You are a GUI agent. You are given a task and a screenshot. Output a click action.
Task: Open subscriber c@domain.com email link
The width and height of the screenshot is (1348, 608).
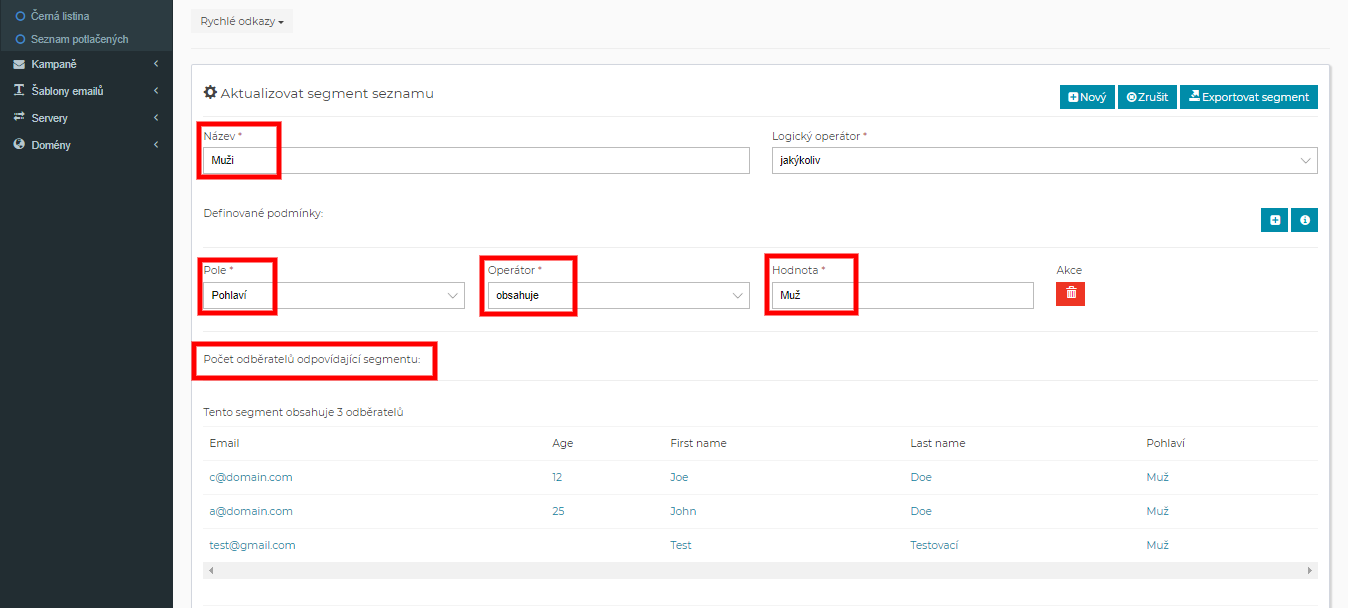(251, 477)
